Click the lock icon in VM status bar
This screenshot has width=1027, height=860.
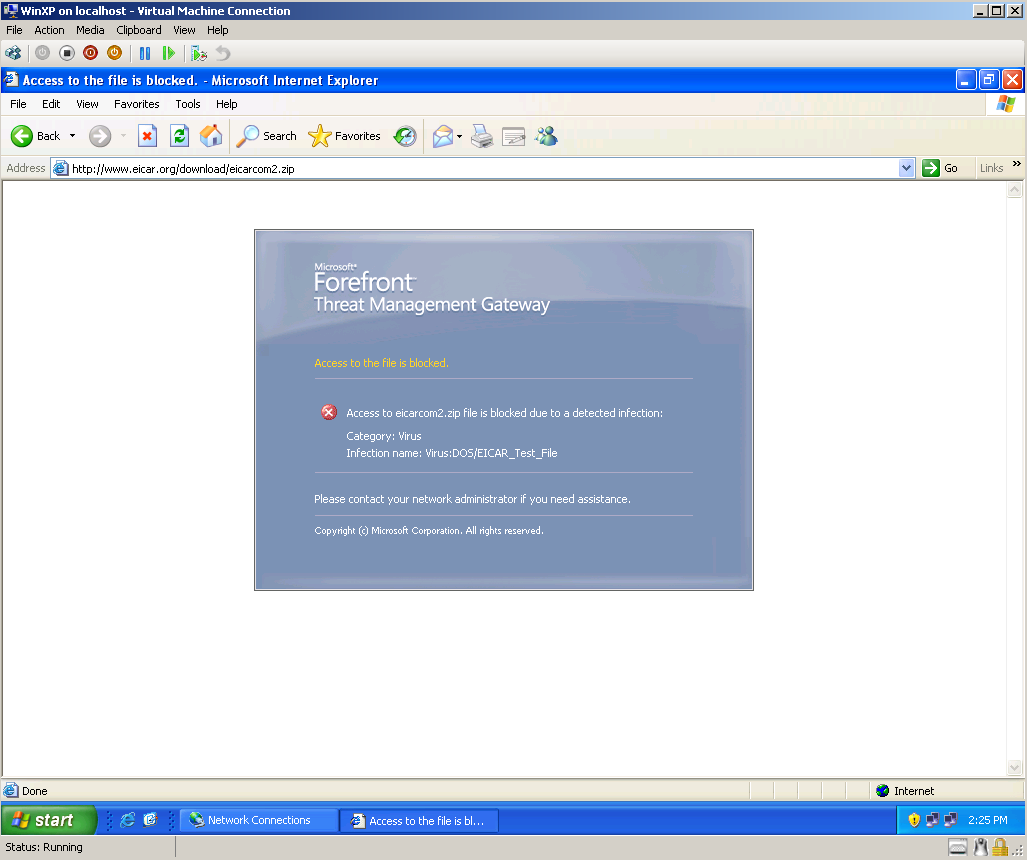[x=1000, y=847]
